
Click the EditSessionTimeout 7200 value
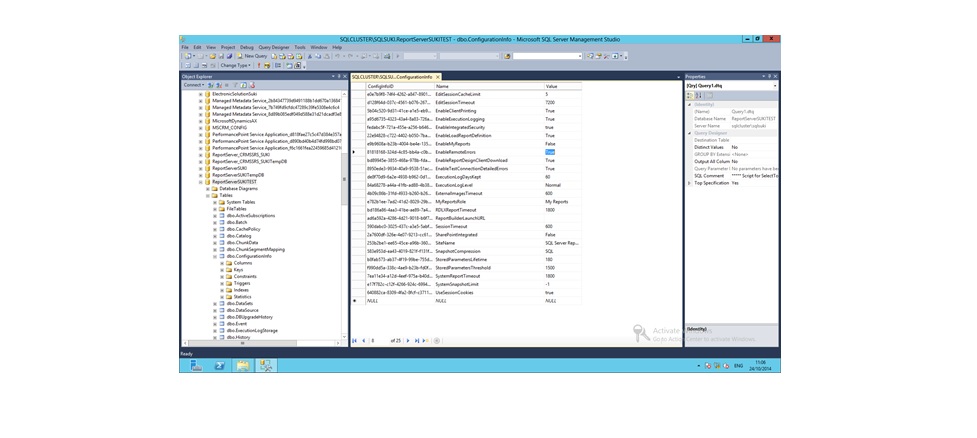[x=563, y=102]
